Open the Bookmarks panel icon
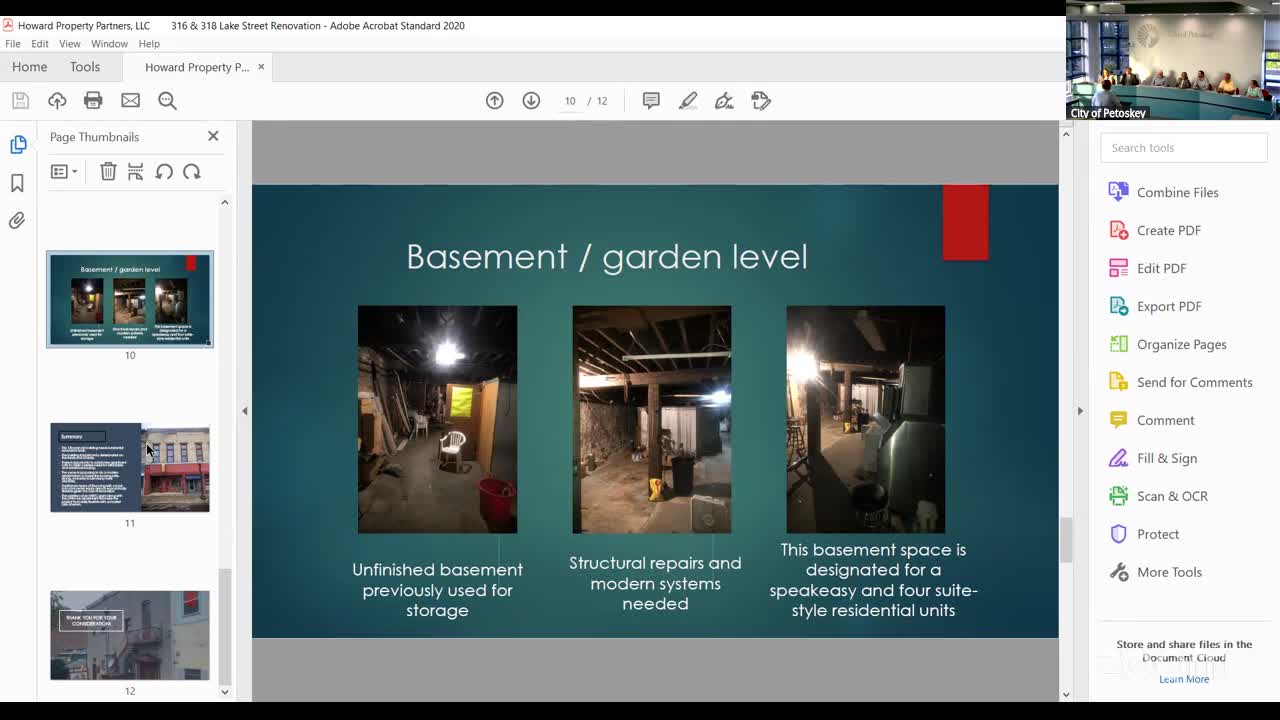This screenshot has height=720, width=1280. pos(17,183)
